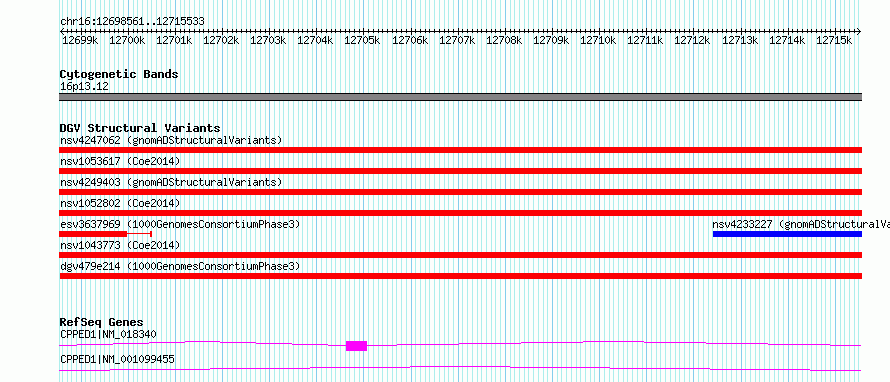Click the left arrow of the coordinate ruler
This screenshot has width=890, height=382.
[x=62, y=31]
